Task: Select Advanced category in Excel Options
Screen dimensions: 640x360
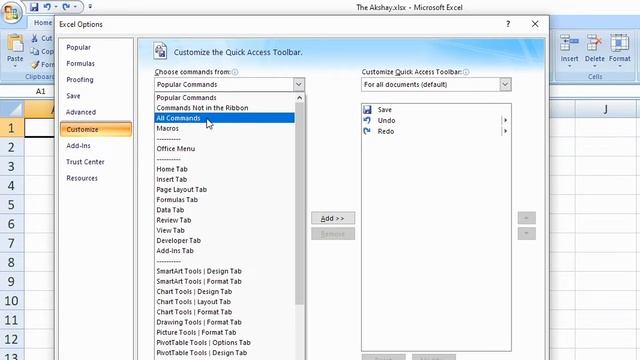Action: pos(81,112)
